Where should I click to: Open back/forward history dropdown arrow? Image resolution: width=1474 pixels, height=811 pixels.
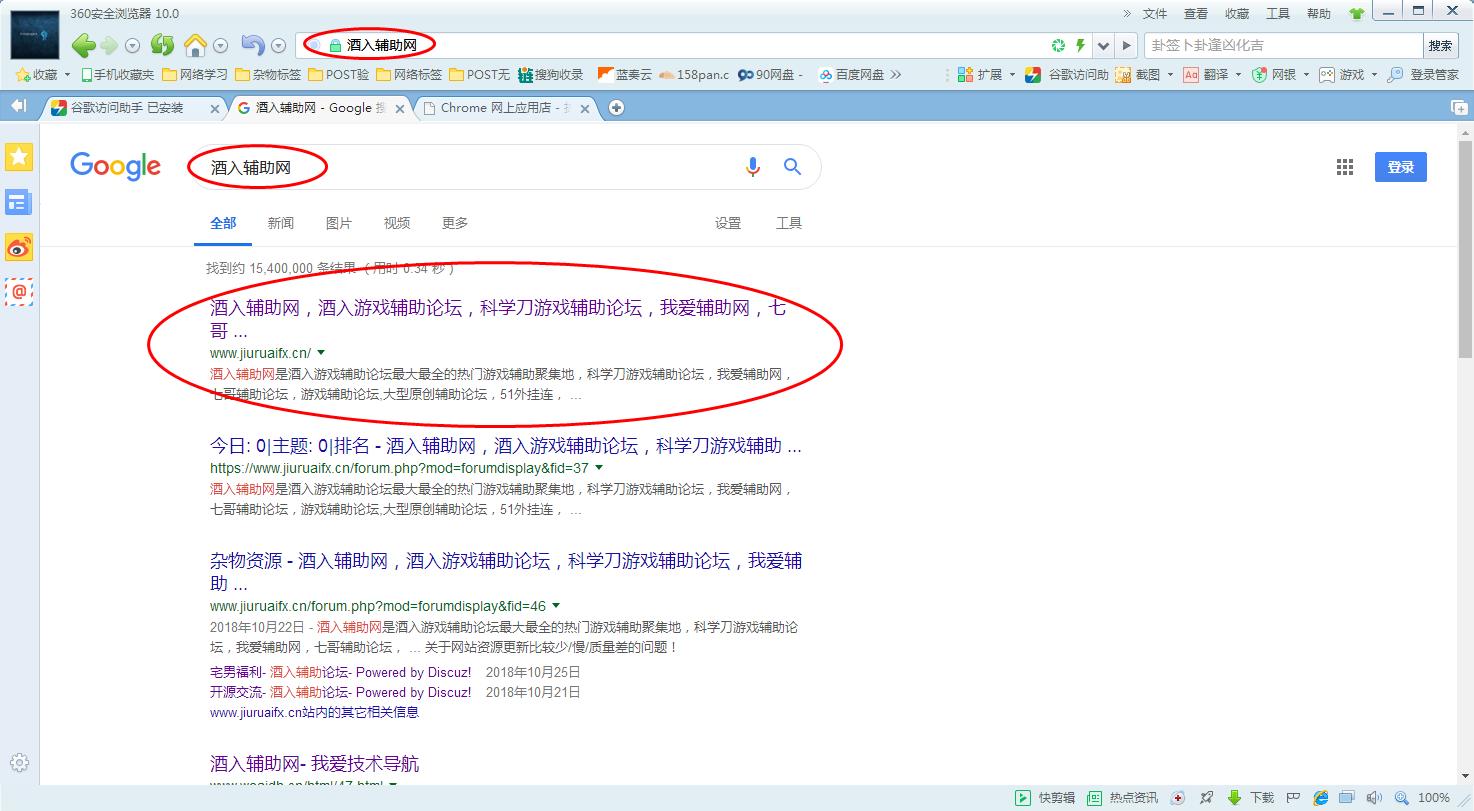pos(132,46)
